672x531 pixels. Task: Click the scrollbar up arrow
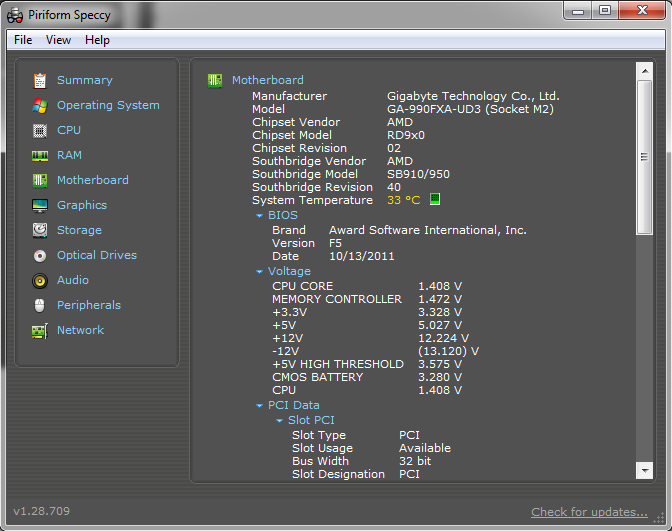point(645,71)
